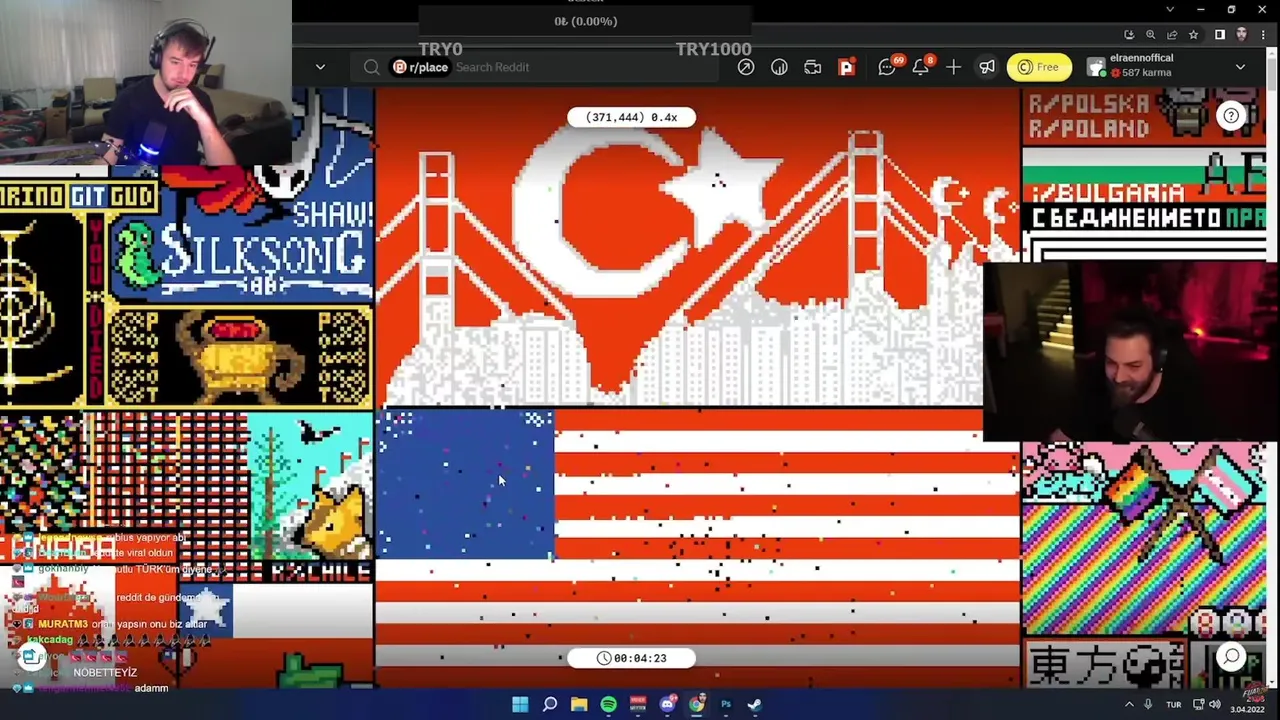Switch to Chrome on the taskbar
The image size is (1280, 720).
pos(697,704)
